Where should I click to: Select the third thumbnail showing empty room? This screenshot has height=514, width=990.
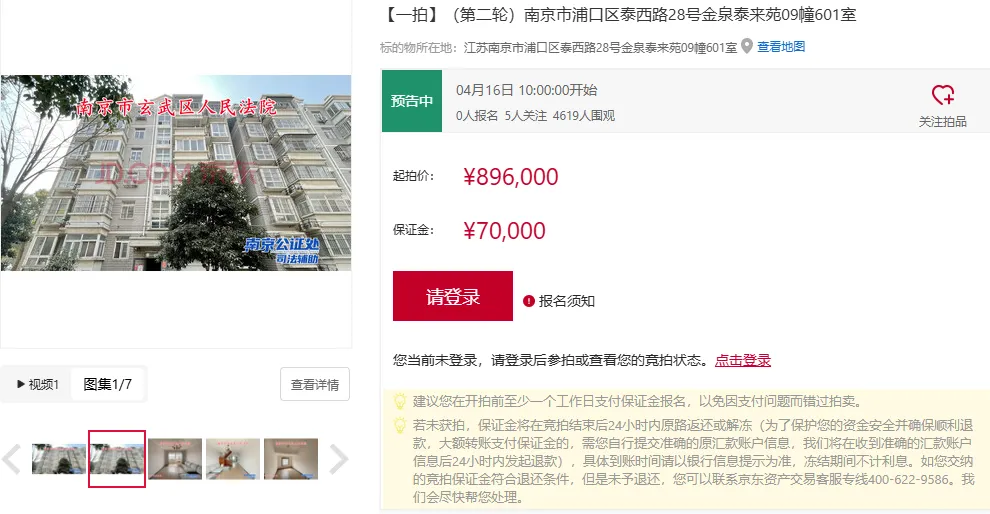(175, 459)
